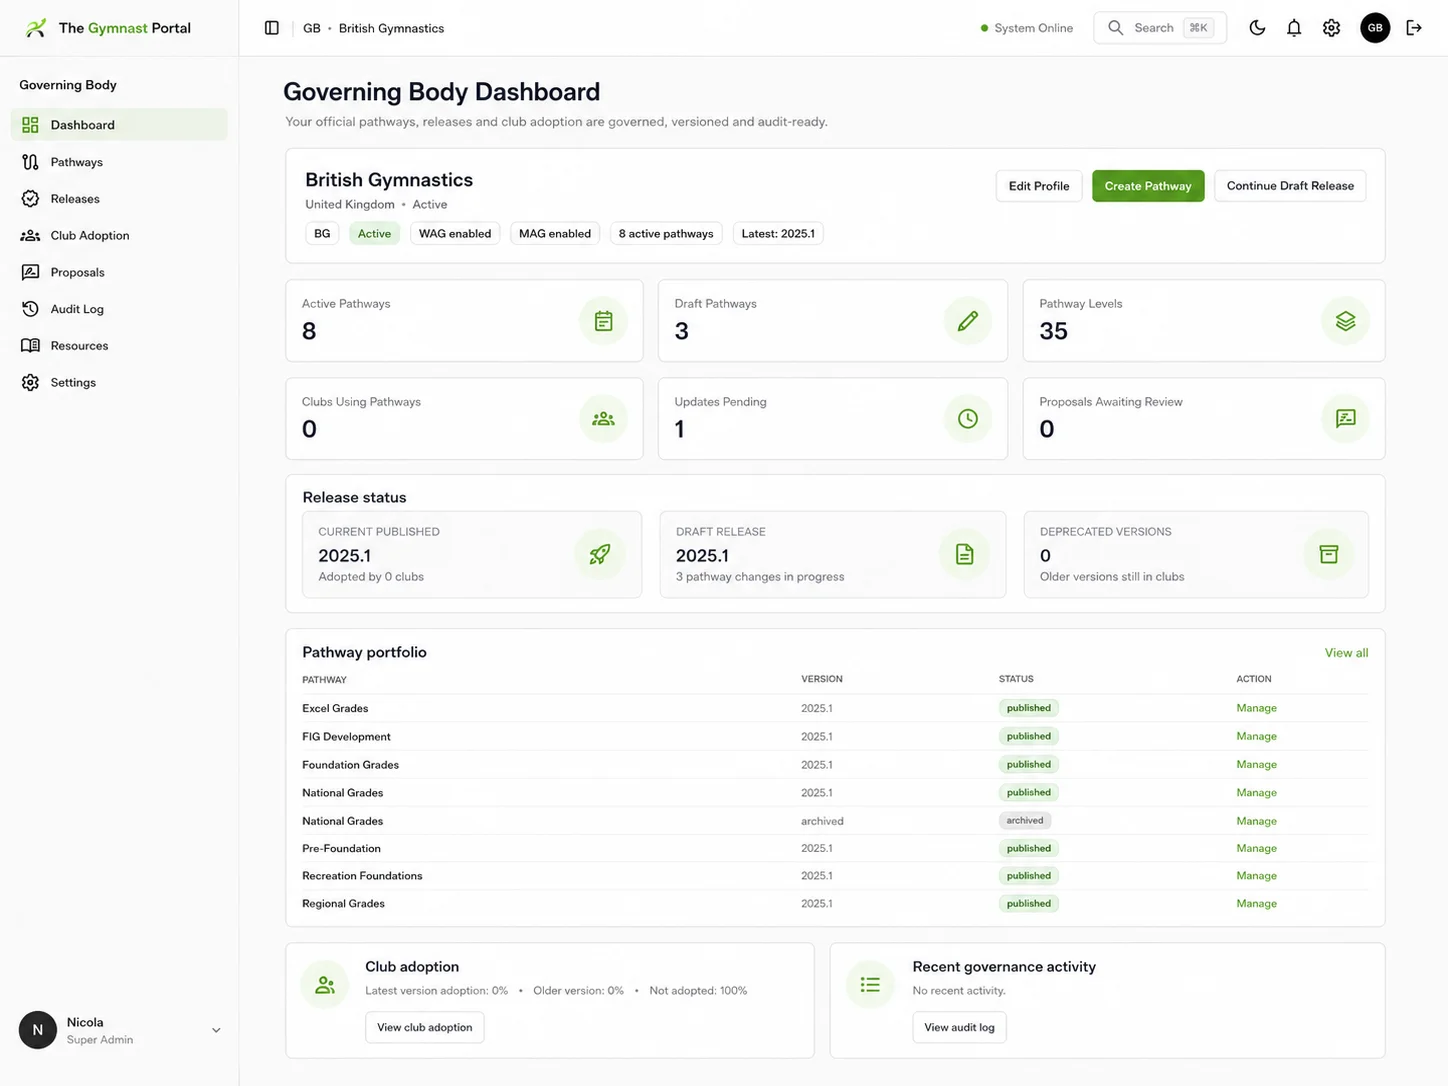Click the search magnifier icon
This screenshot has height=1086, width=1448.
[x=1115, y=28]
